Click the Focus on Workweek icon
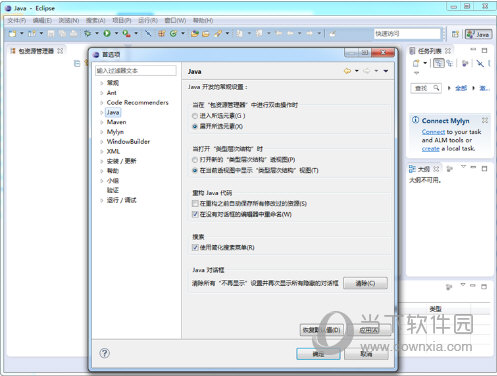The width and height of the screenshot is (497, 376). (465, 63)
